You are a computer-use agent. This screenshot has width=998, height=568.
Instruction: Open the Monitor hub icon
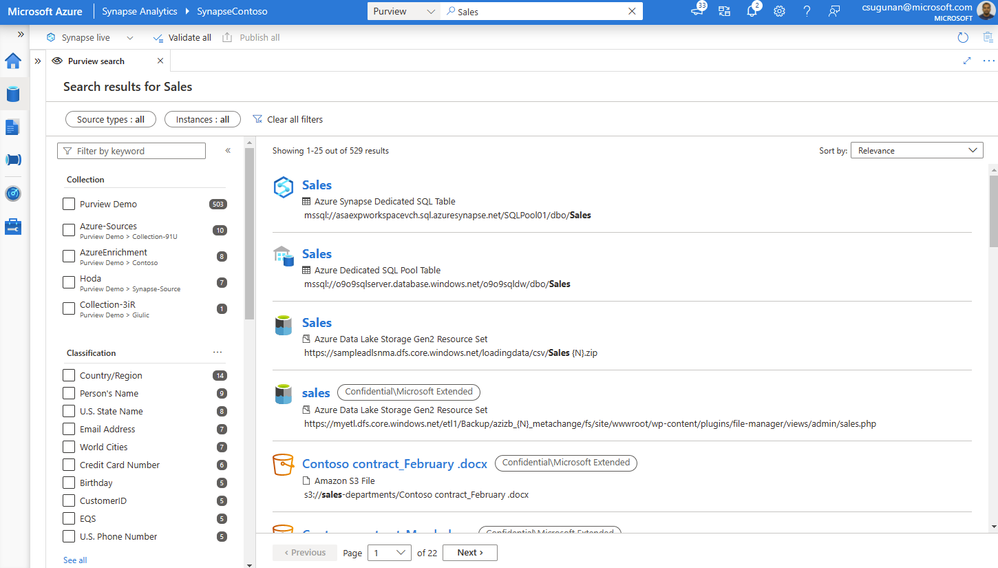coord(13,194)
